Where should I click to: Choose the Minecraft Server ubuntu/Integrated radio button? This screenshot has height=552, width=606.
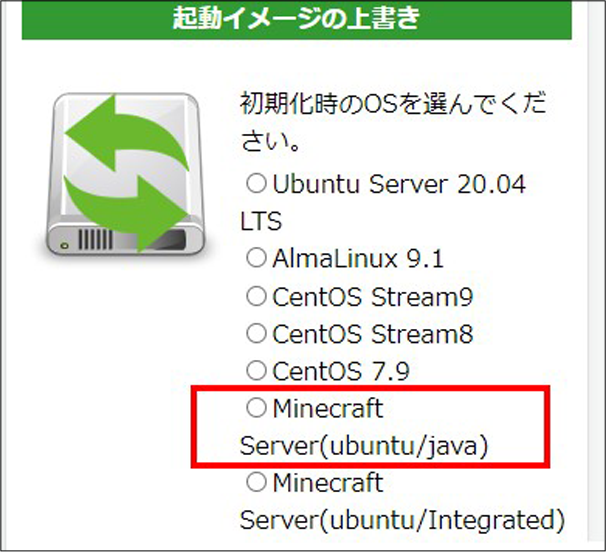257,483
